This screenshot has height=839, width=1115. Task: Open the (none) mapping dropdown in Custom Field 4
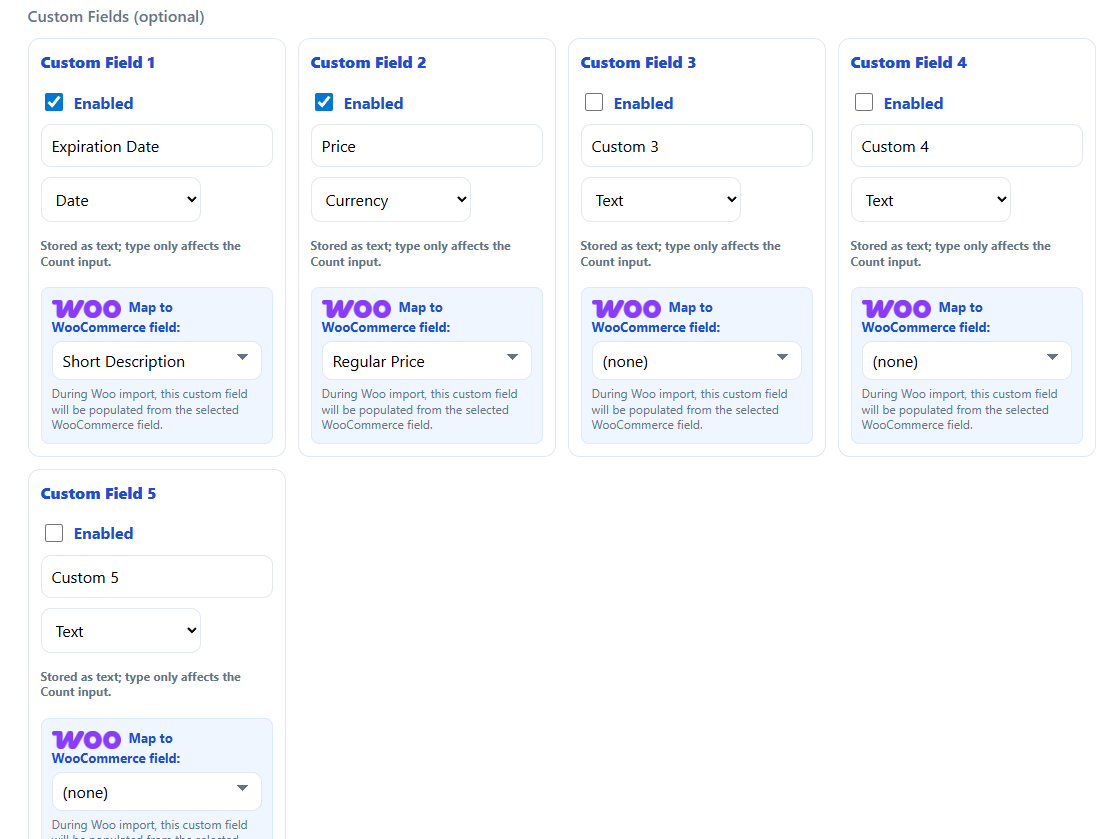point(966,360)
